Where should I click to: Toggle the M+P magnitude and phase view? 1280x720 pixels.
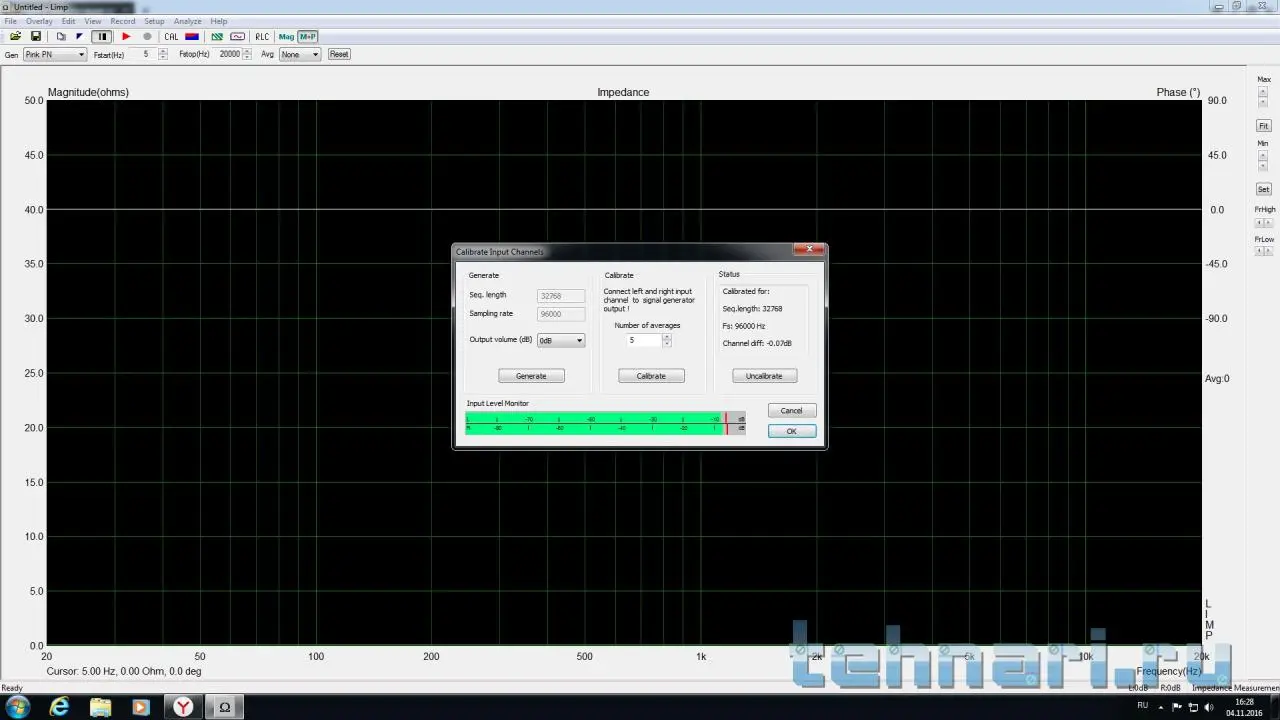coord(307,37)
